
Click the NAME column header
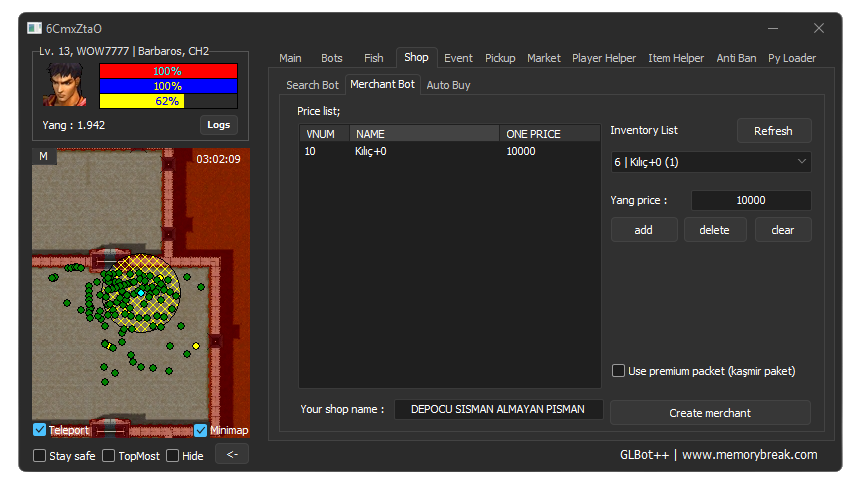pos(425,134)
